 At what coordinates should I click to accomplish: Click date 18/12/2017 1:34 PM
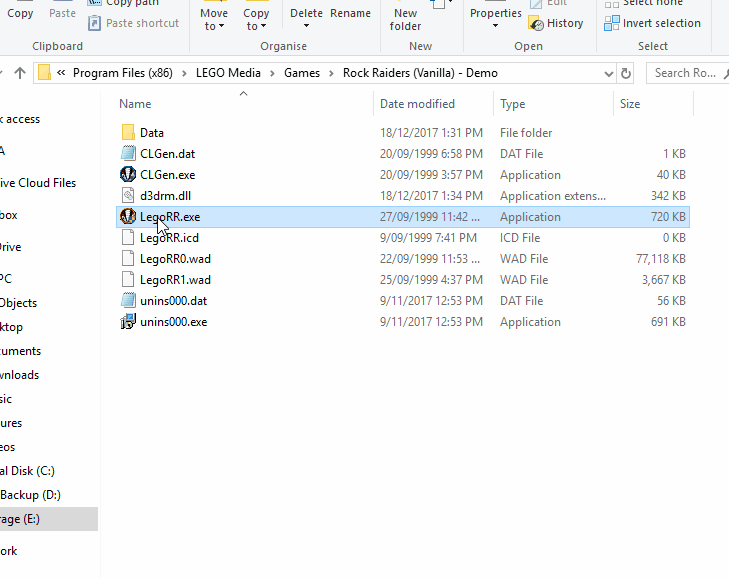click(431, 195)
